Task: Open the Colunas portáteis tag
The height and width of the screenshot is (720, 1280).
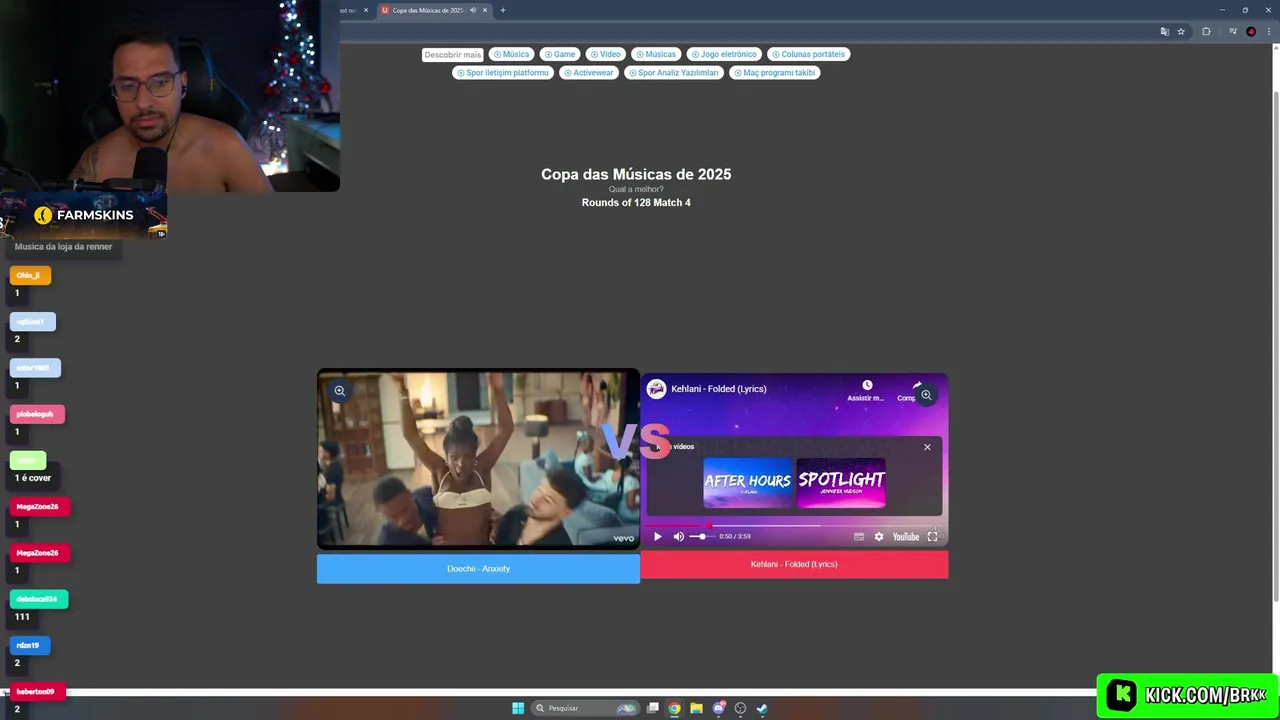Action: pyautogui.click(x=808, y=54)
